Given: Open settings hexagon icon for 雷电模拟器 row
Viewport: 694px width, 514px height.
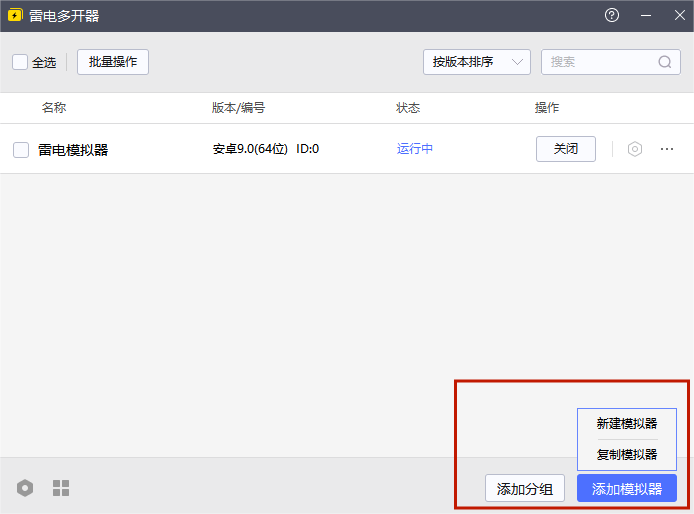Looking at the screenshot, I should point(635,149).
